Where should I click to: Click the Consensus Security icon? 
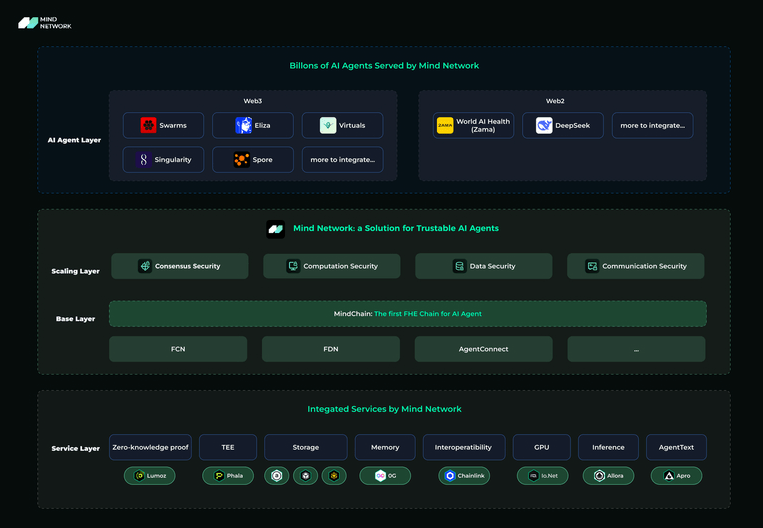click(145, 266)
